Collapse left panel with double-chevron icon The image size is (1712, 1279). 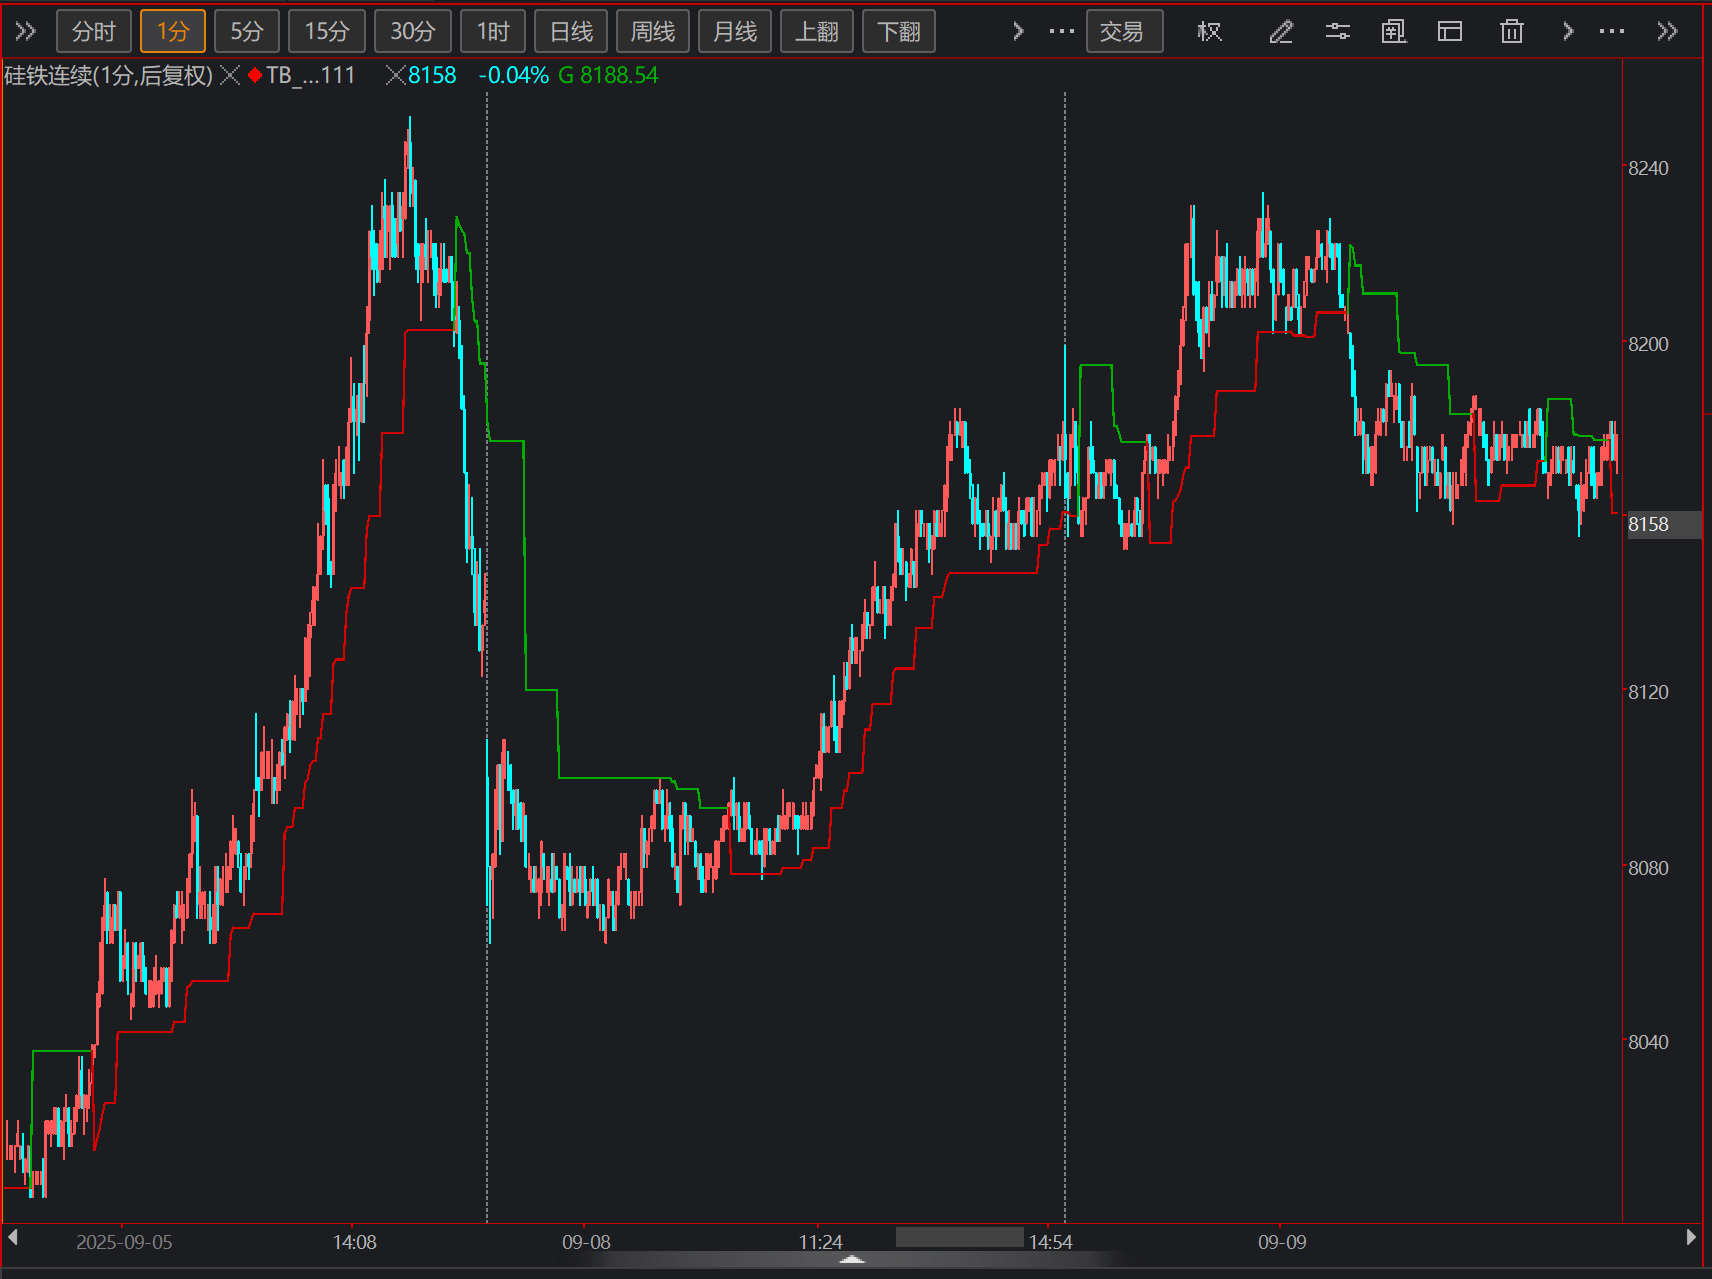26,32
